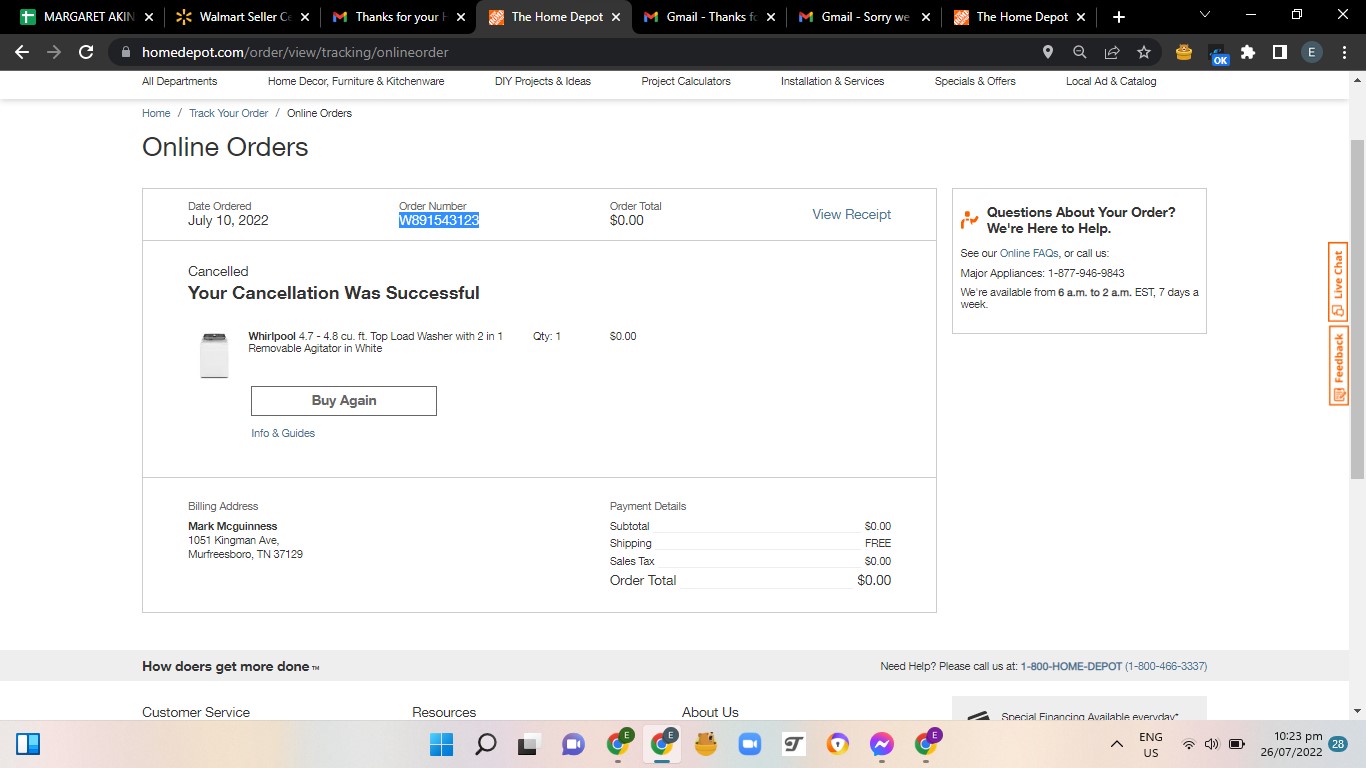Open the stylized T app on taskbar

click(x=793, y=744)
